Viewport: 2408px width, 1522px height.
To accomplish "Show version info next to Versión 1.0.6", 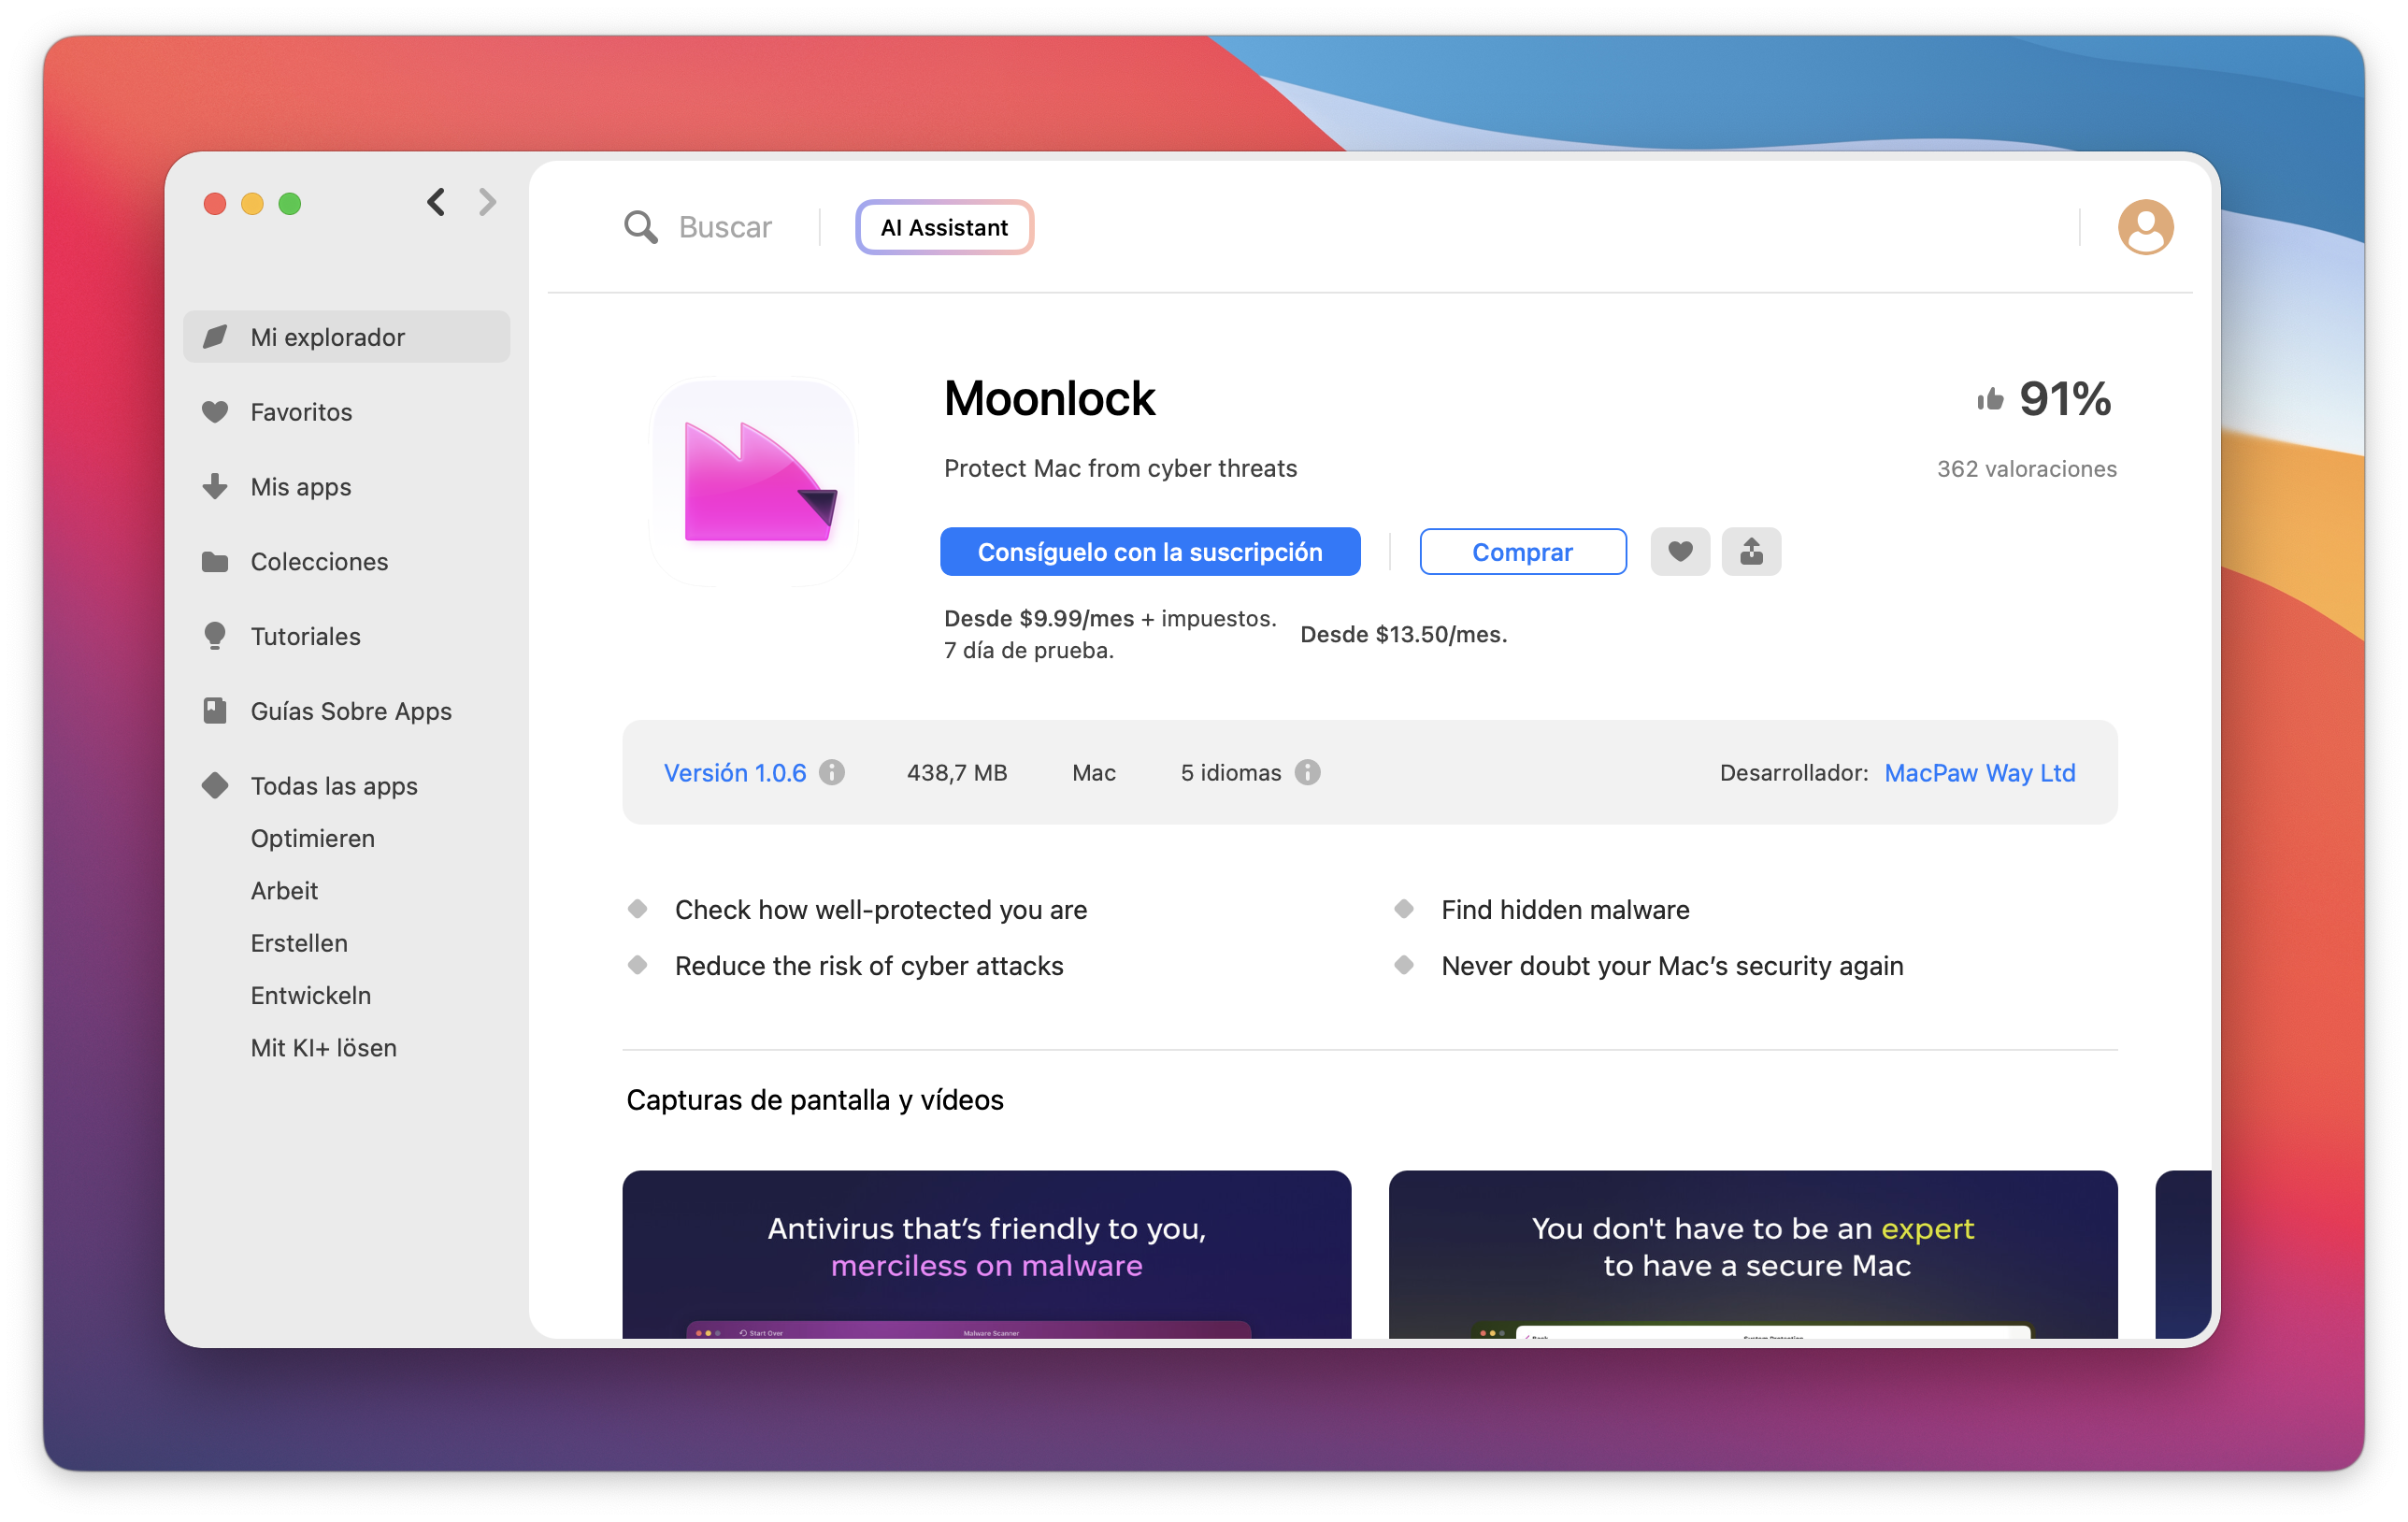I will pos(832,773).
